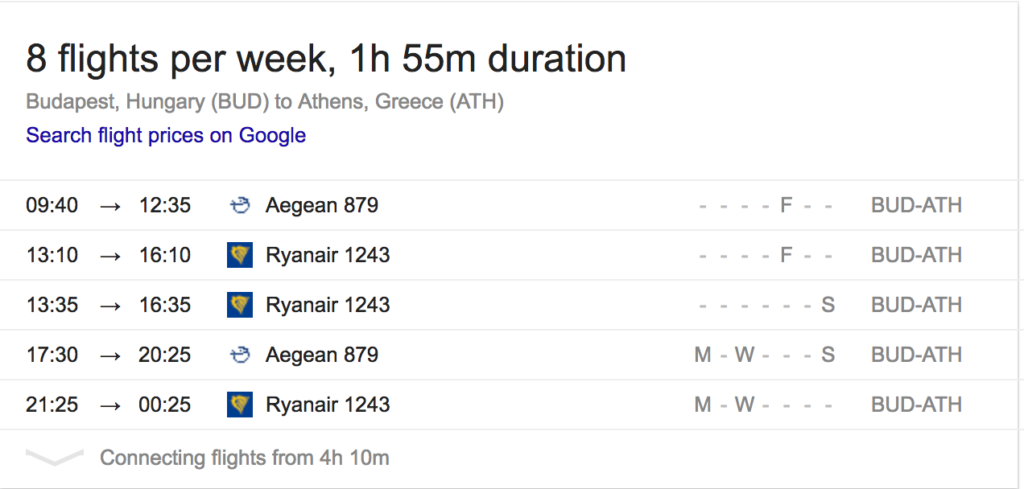Select Aegean 879 flight departing 17:30
This screenshot has width=1024, height=489.
pos(509,355)
